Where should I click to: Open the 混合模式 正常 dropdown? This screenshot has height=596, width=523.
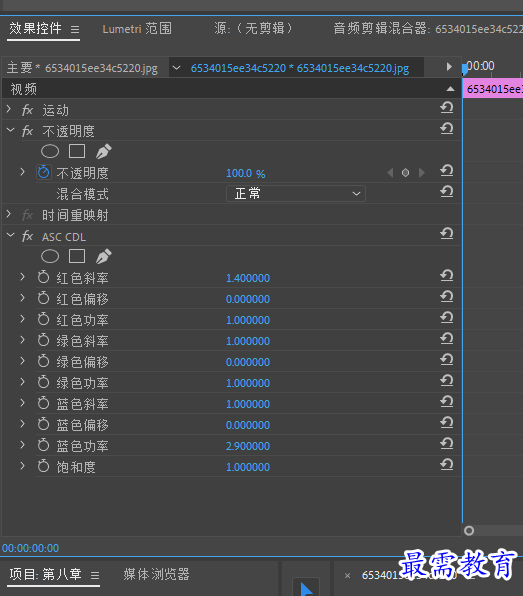click(x=296, y=193)
